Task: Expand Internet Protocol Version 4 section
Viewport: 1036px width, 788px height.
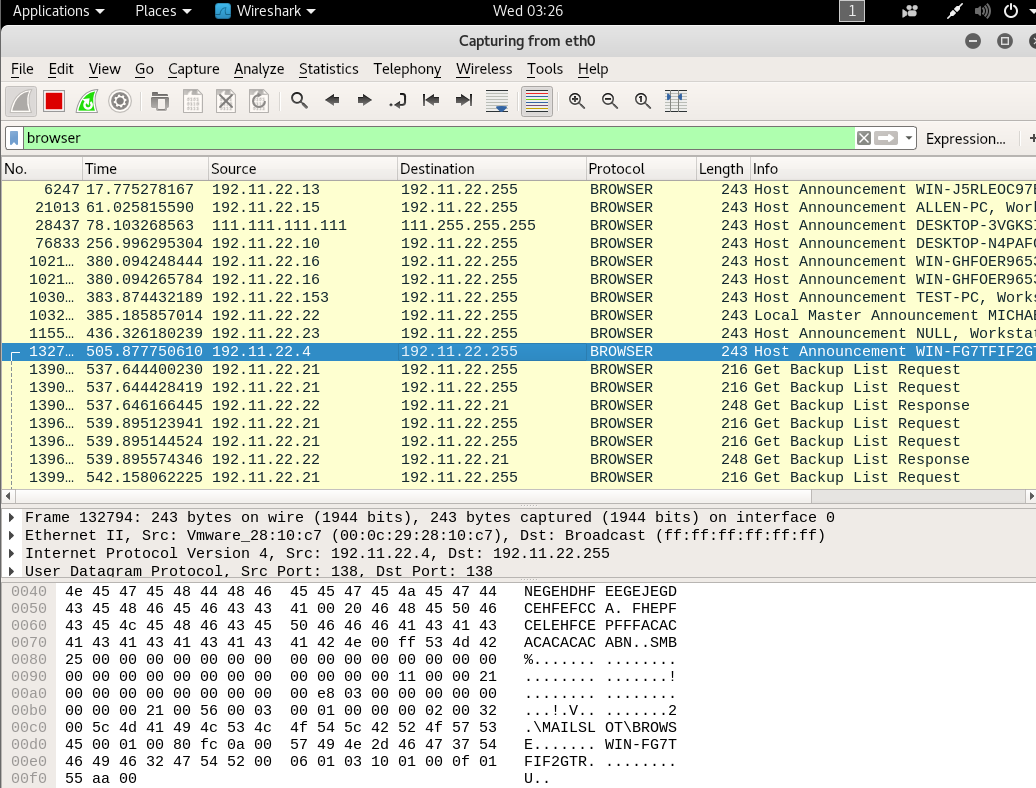Action: click(12, 554)
